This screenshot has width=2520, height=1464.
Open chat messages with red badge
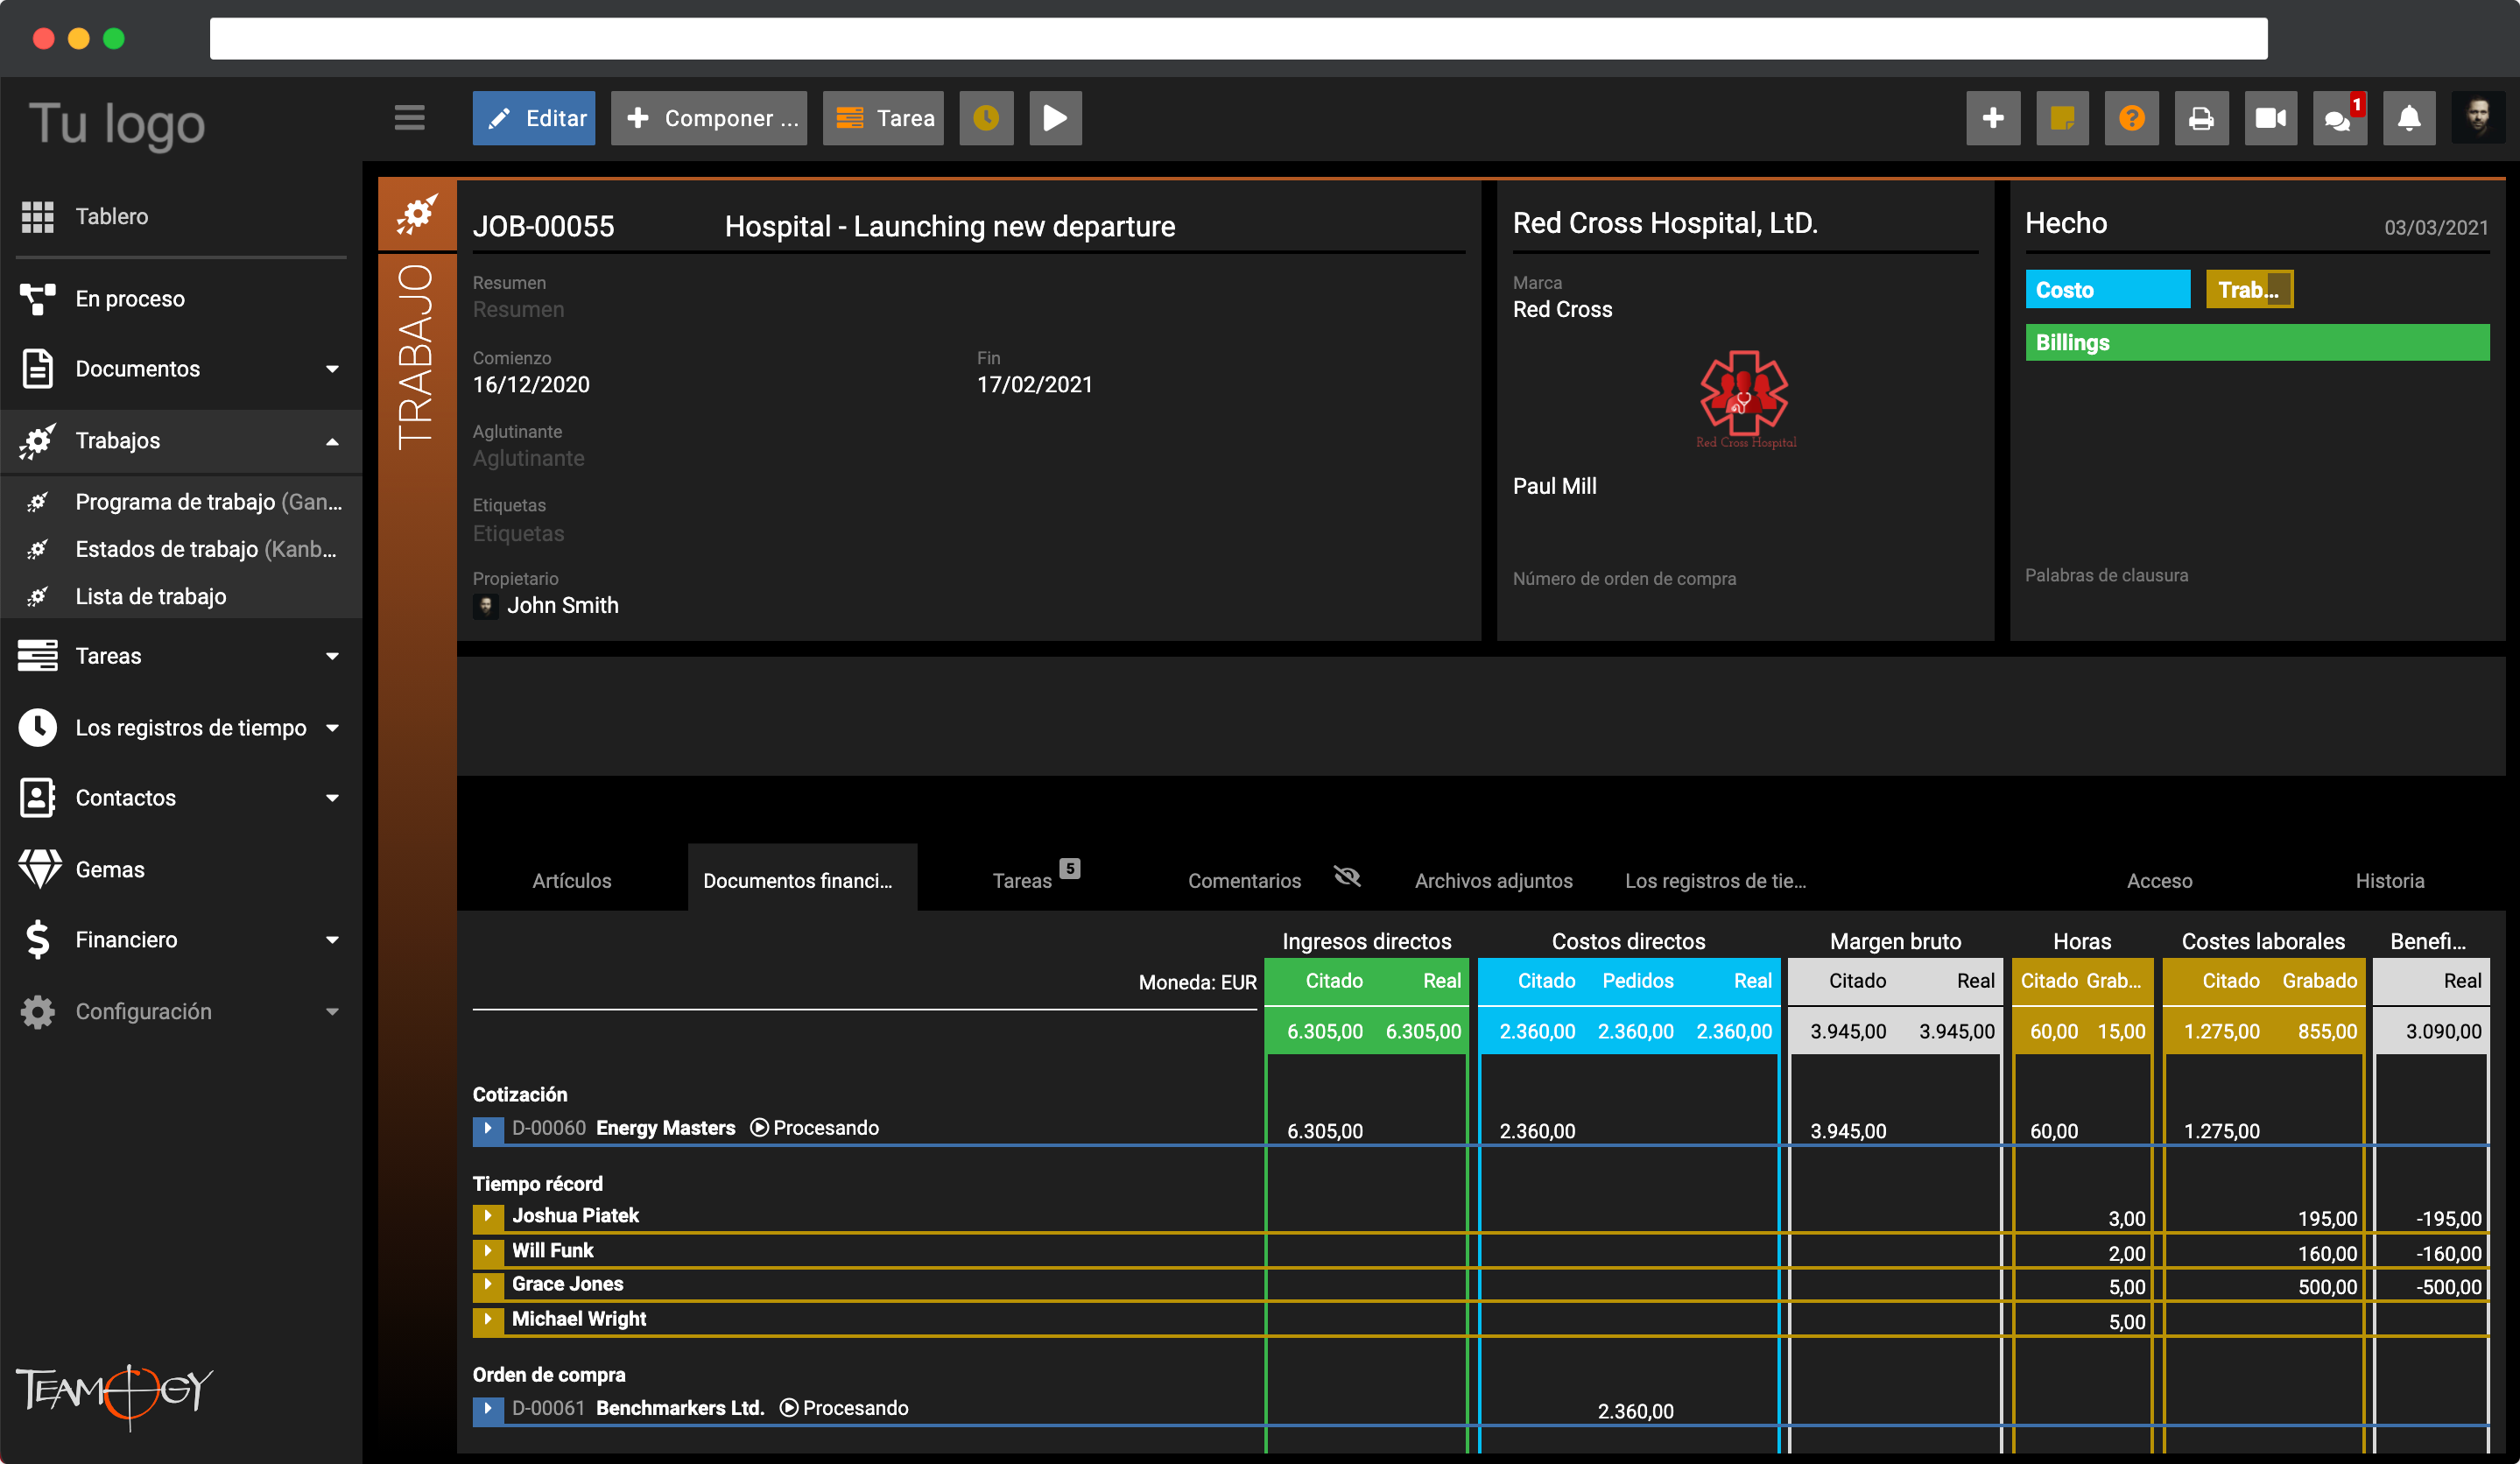[x=2338, y=118]
